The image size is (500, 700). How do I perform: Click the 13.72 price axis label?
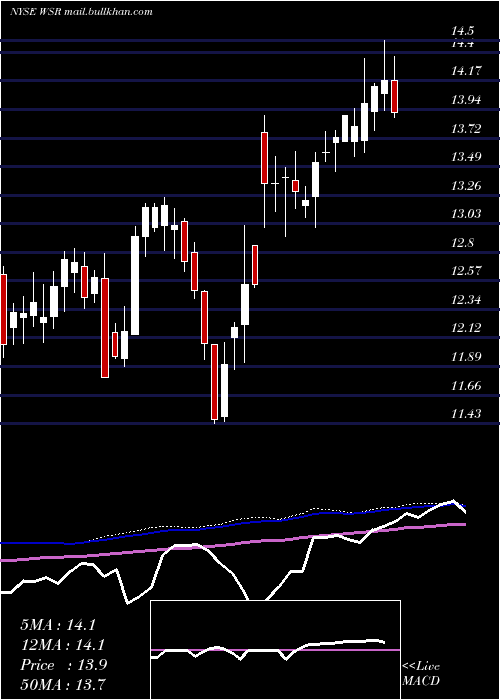coord(466,129)
